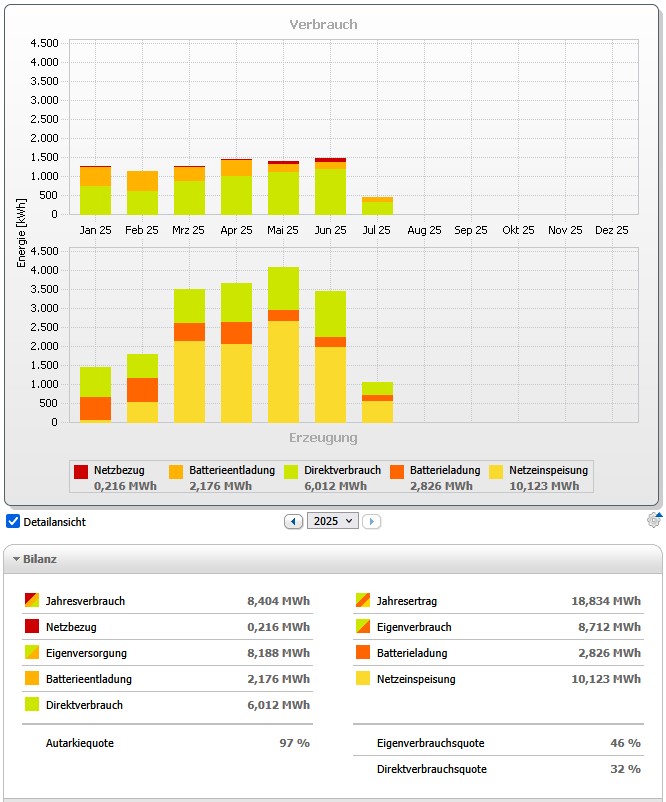The height and width of the screenshot is (802, 666).
Task: Click the Eigenverbrauch icon in Bilanz
Action: [x=362, y=627]
